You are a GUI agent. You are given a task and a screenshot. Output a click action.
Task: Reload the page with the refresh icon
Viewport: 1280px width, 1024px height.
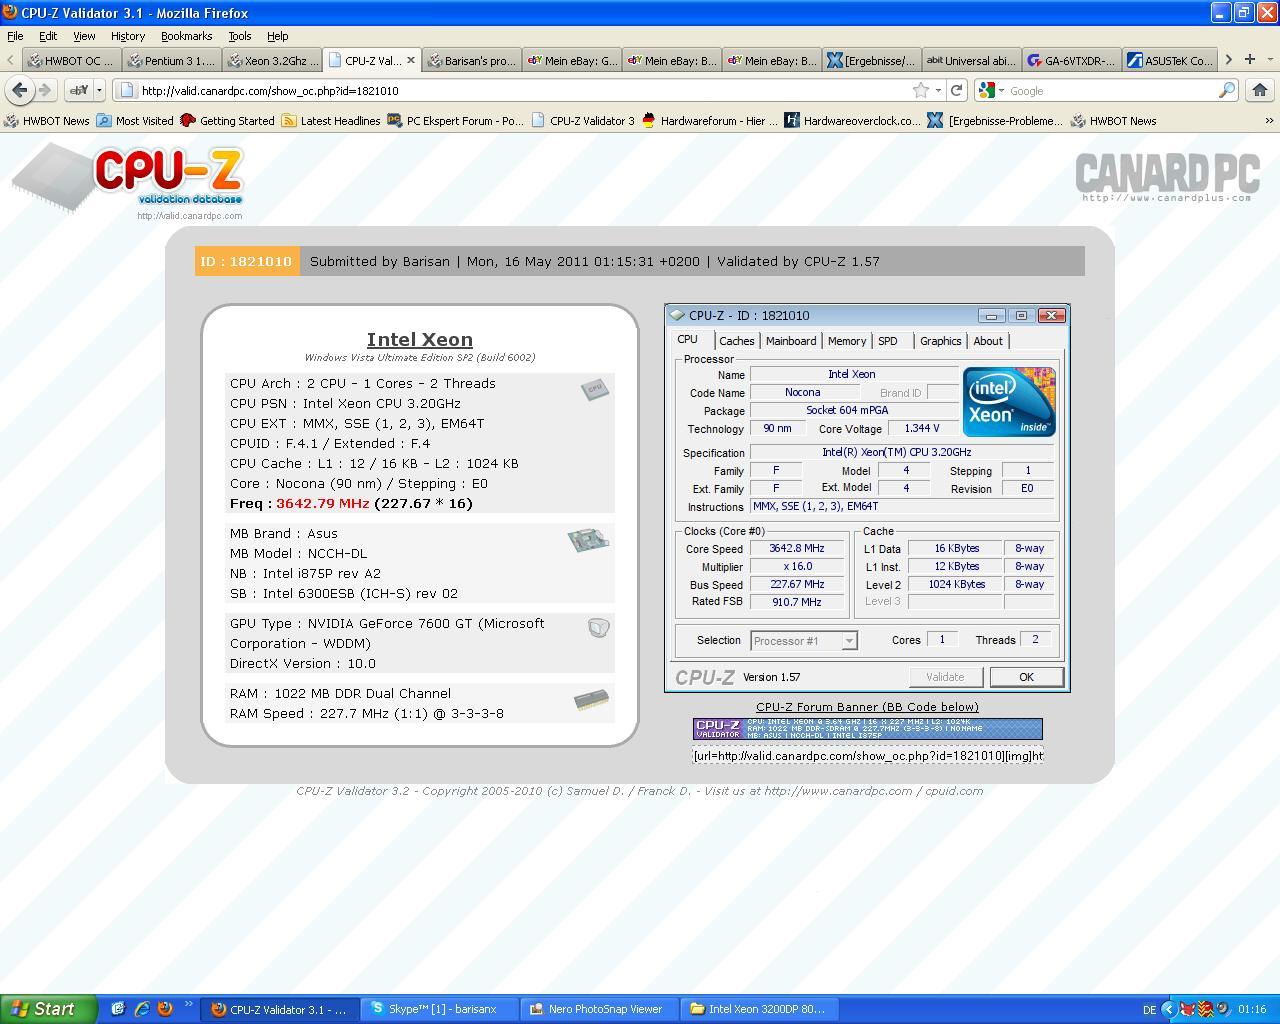pyautogui.click(x=957, y=90)
